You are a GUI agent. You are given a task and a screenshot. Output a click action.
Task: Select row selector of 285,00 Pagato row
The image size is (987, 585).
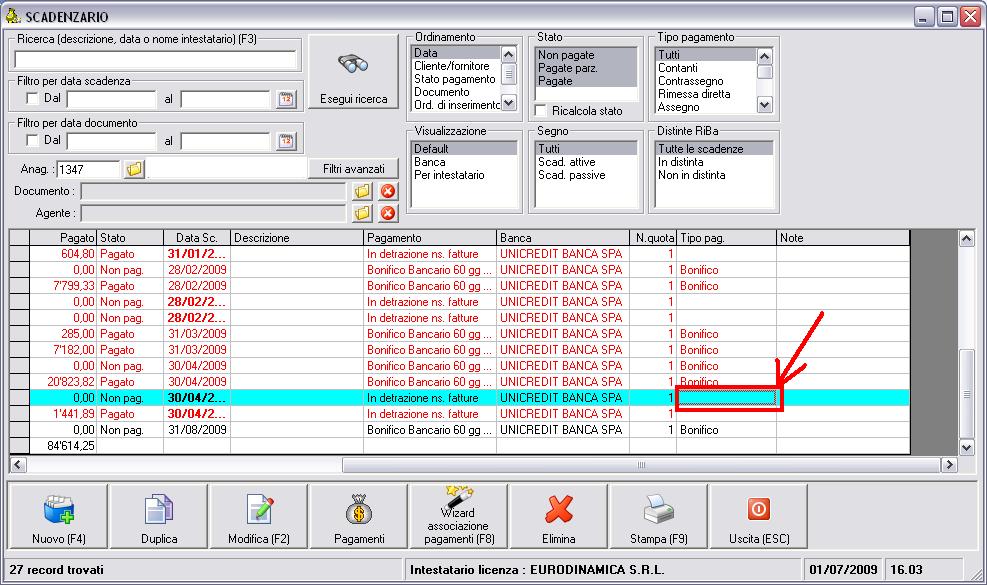click(x=20, y=334)
